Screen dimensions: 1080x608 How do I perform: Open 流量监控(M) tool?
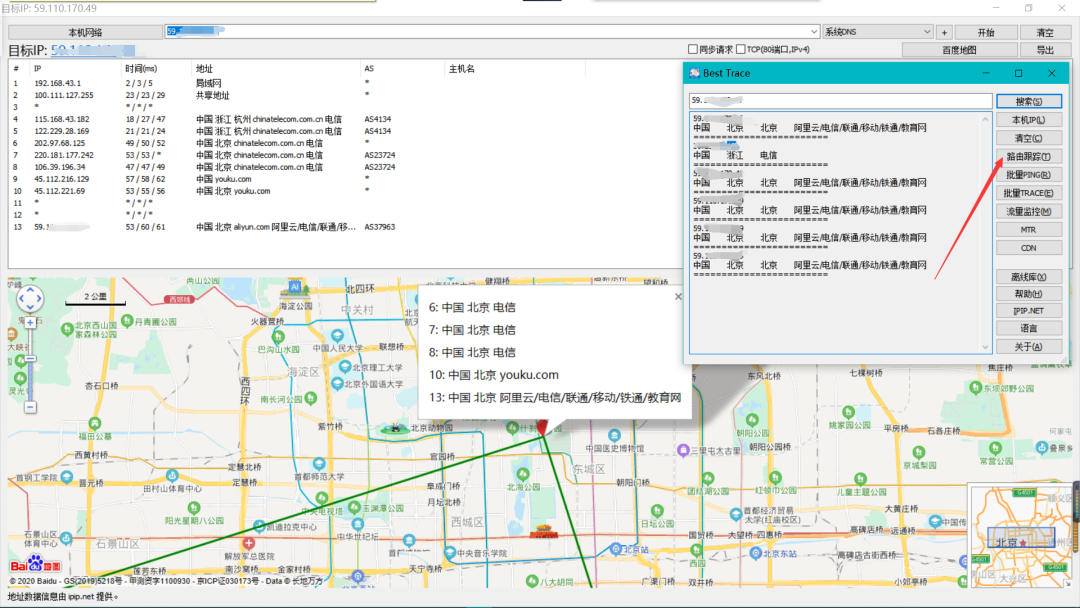(1028, 211)
